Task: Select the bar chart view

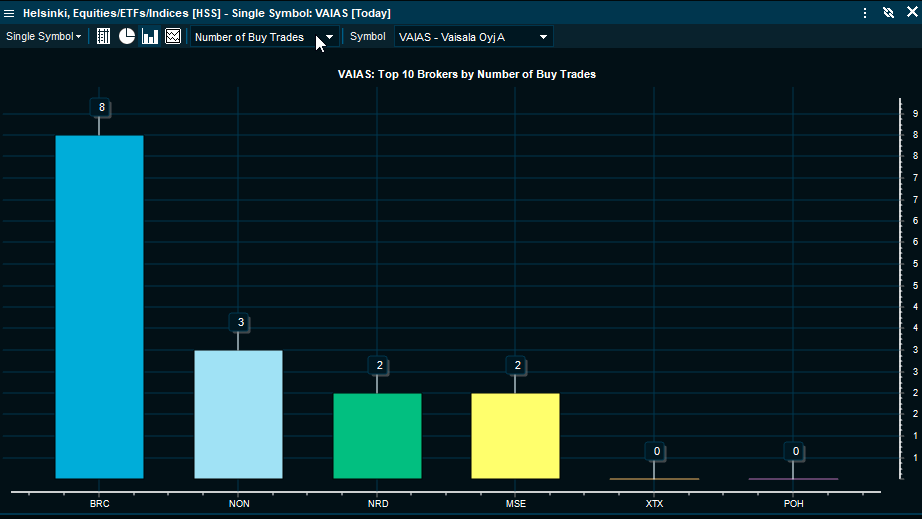Action: pyautogui.click(x=150, y=37)
